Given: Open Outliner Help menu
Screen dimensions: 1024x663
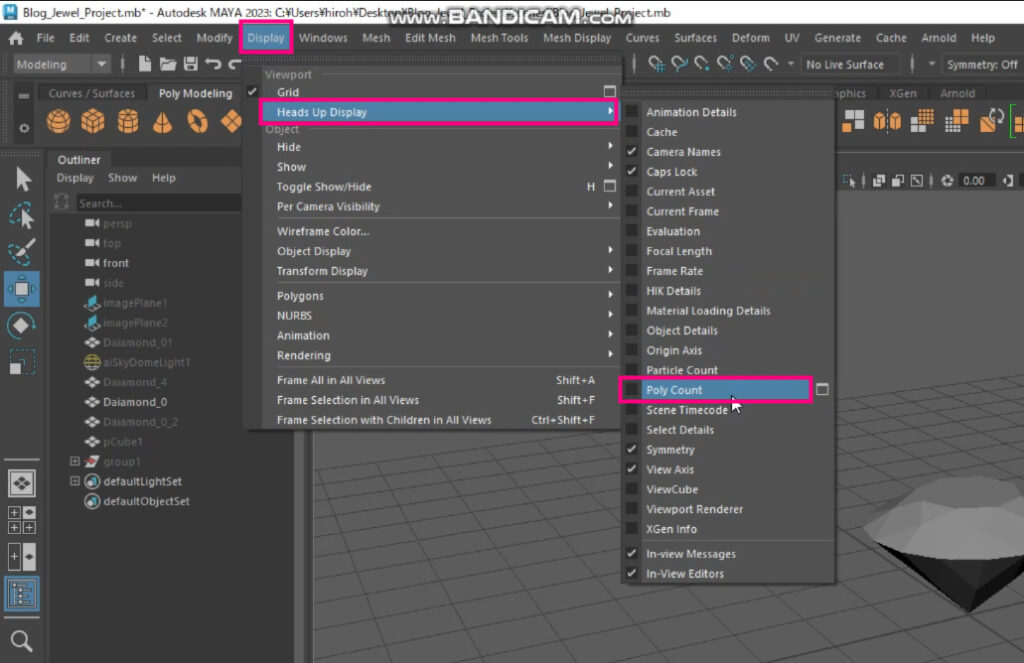Looking at the screenshot, I should click(x=163, y=178).
